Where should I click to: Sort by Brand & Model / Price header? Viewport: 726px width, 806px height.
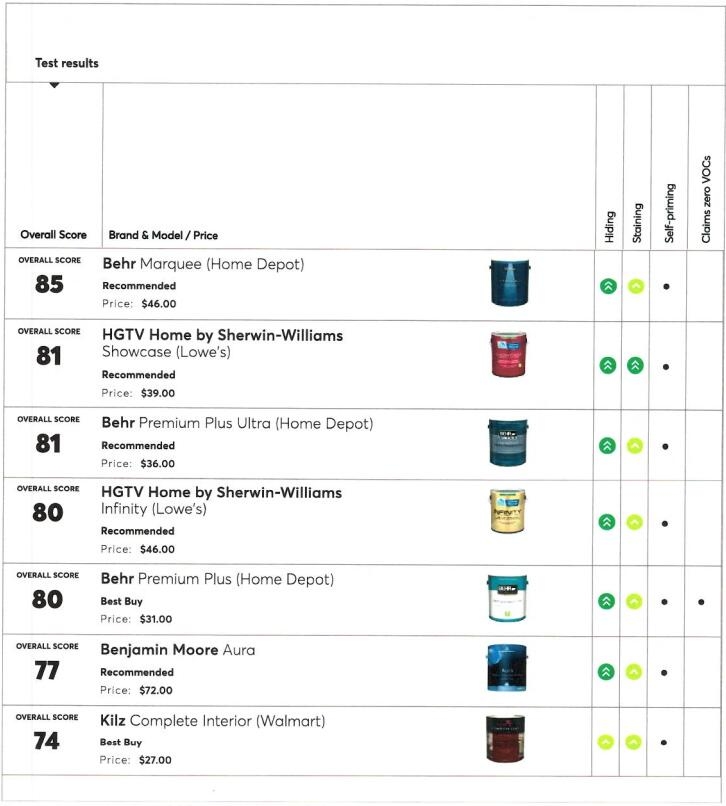pos(163,236)
